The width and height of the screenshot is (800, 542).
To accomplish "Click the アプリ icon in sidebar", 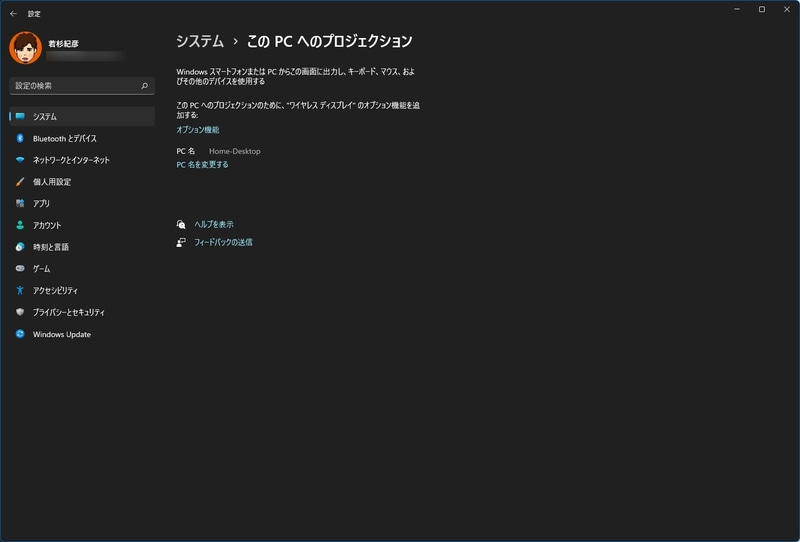I will coord(20,203).
